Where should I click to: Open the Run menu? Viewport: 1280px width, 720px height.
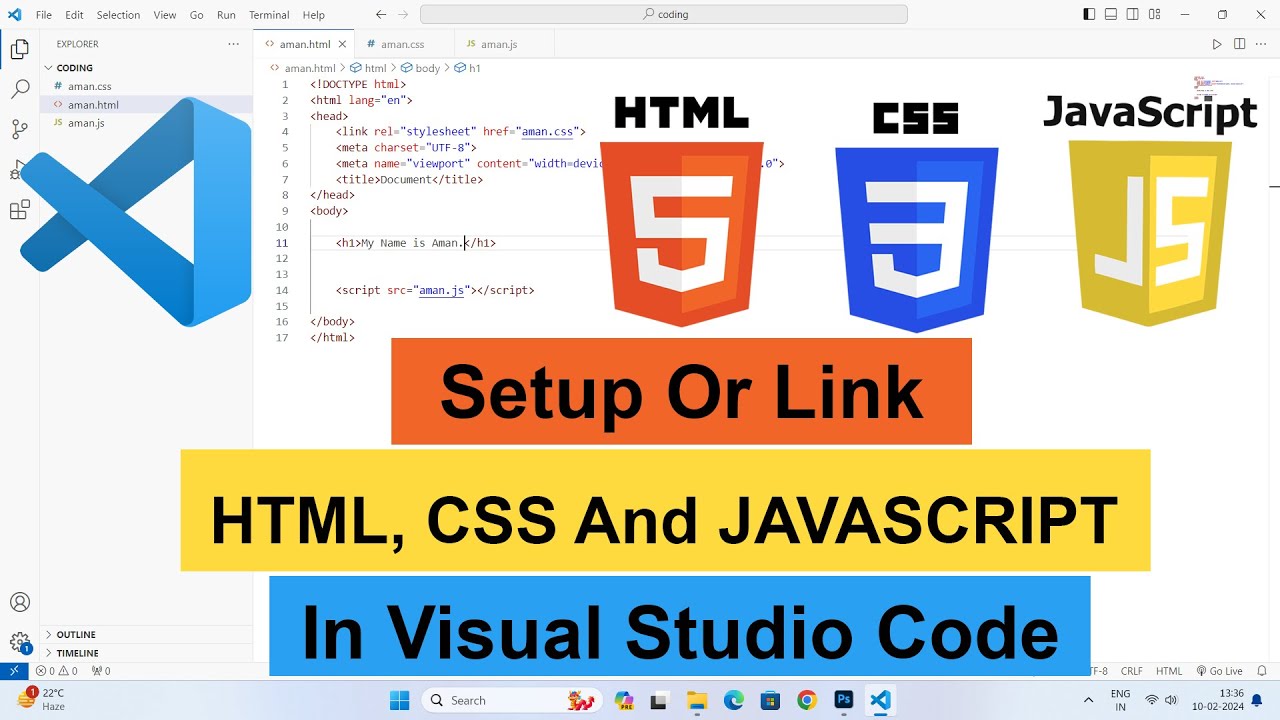(x=226, y=15)
